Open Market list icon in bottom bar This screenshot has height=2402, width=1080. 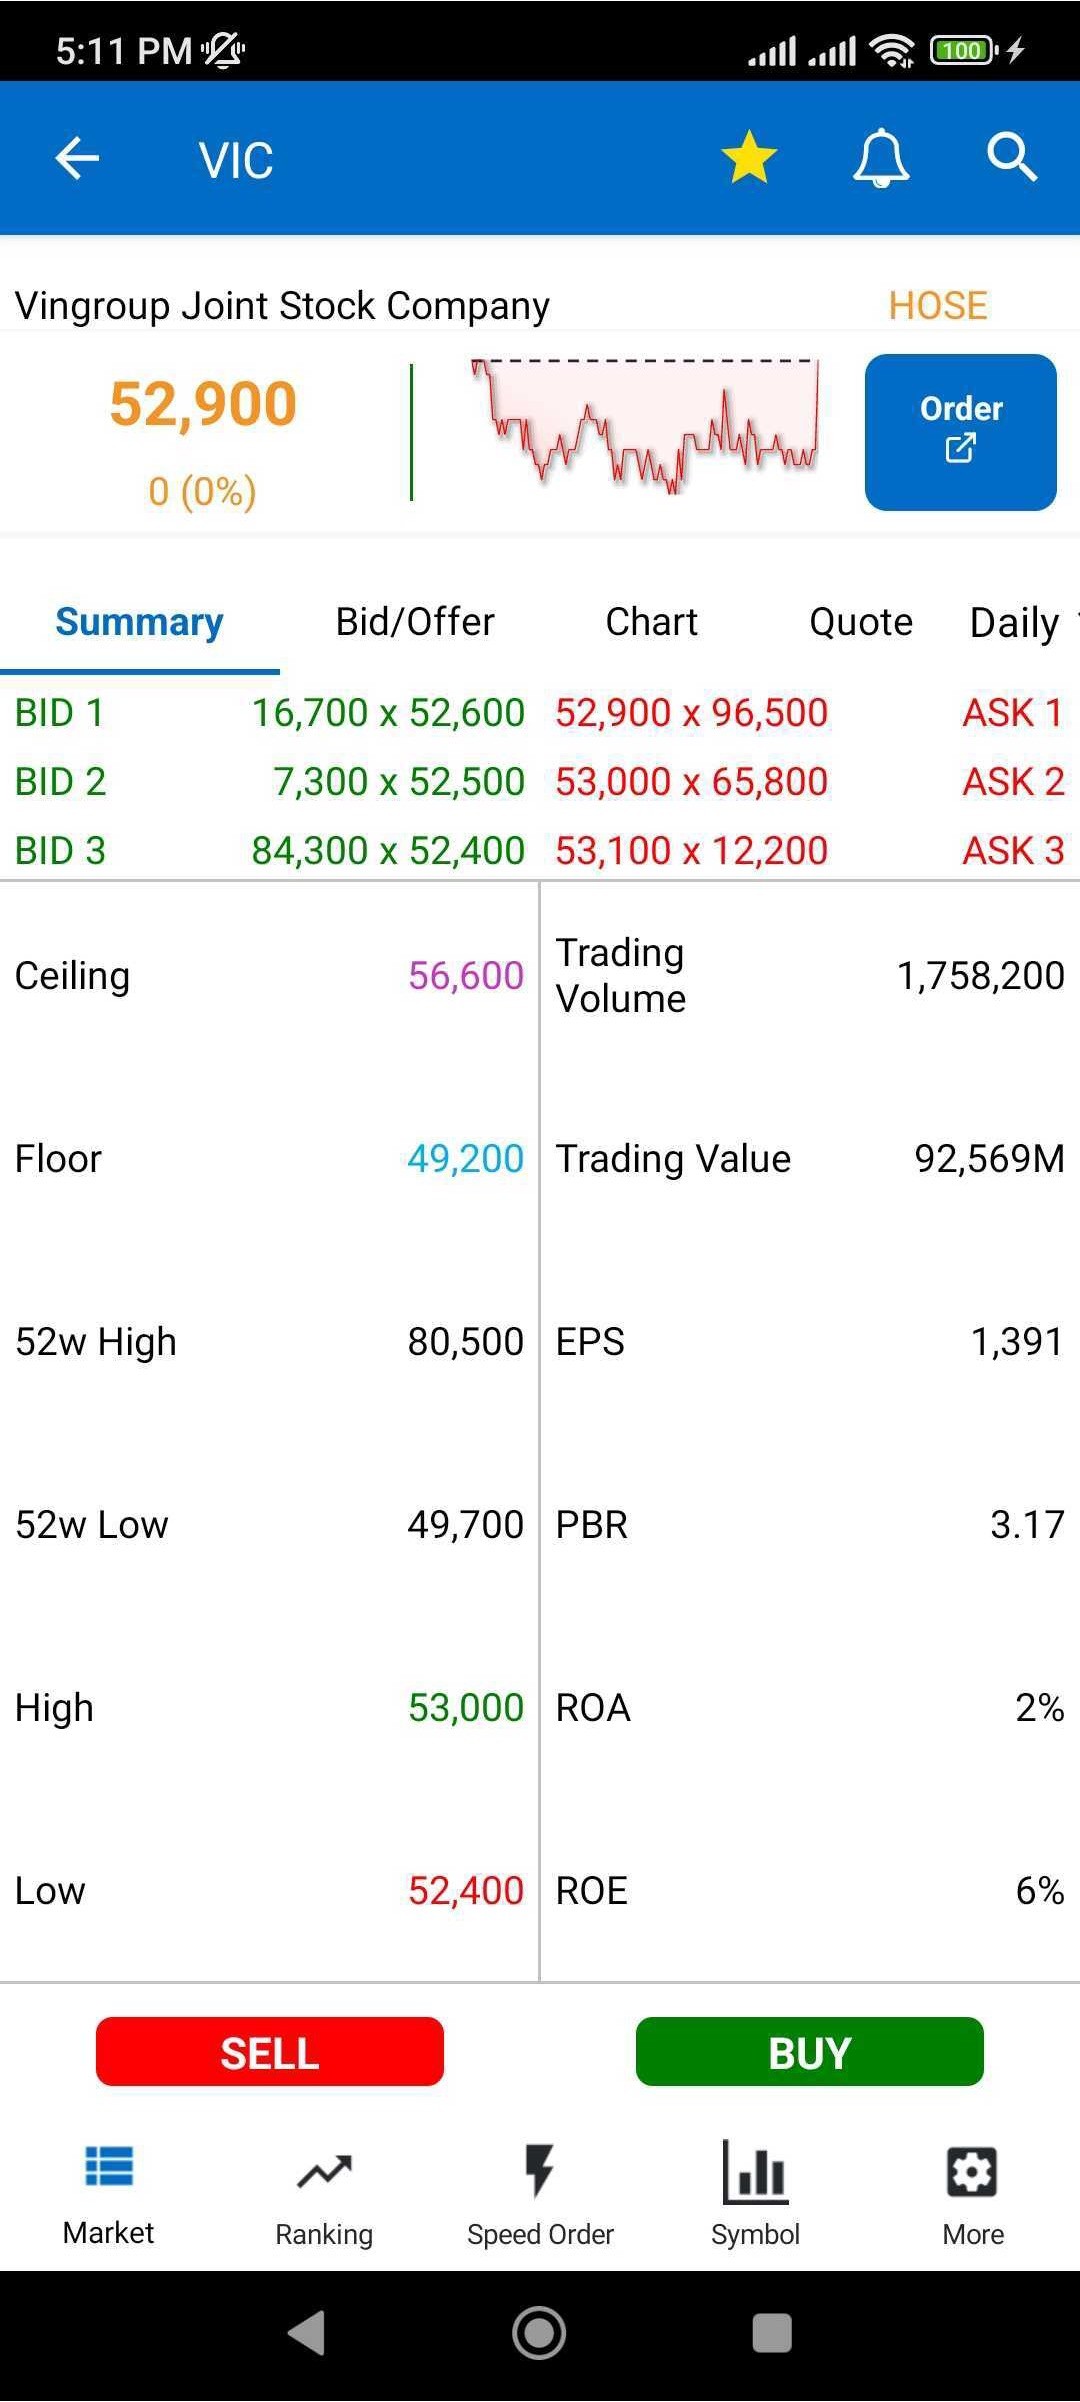click(x=109, y=2170)
